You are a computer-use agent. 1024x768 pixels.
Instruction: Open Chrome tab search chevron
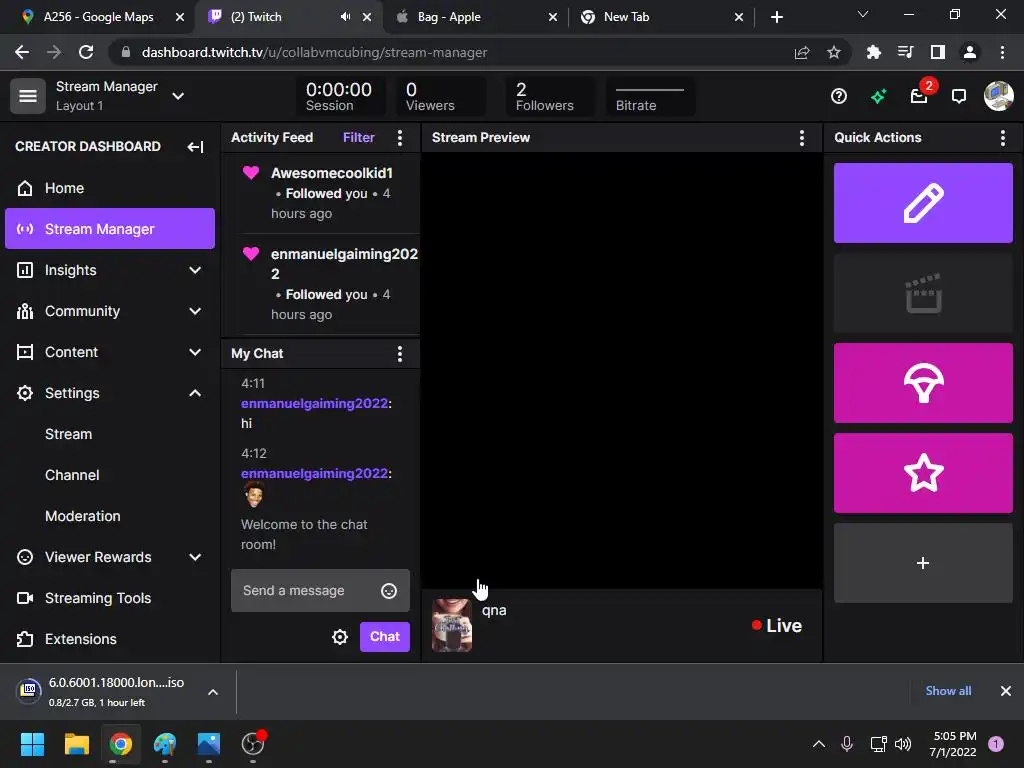coord(863,14)
